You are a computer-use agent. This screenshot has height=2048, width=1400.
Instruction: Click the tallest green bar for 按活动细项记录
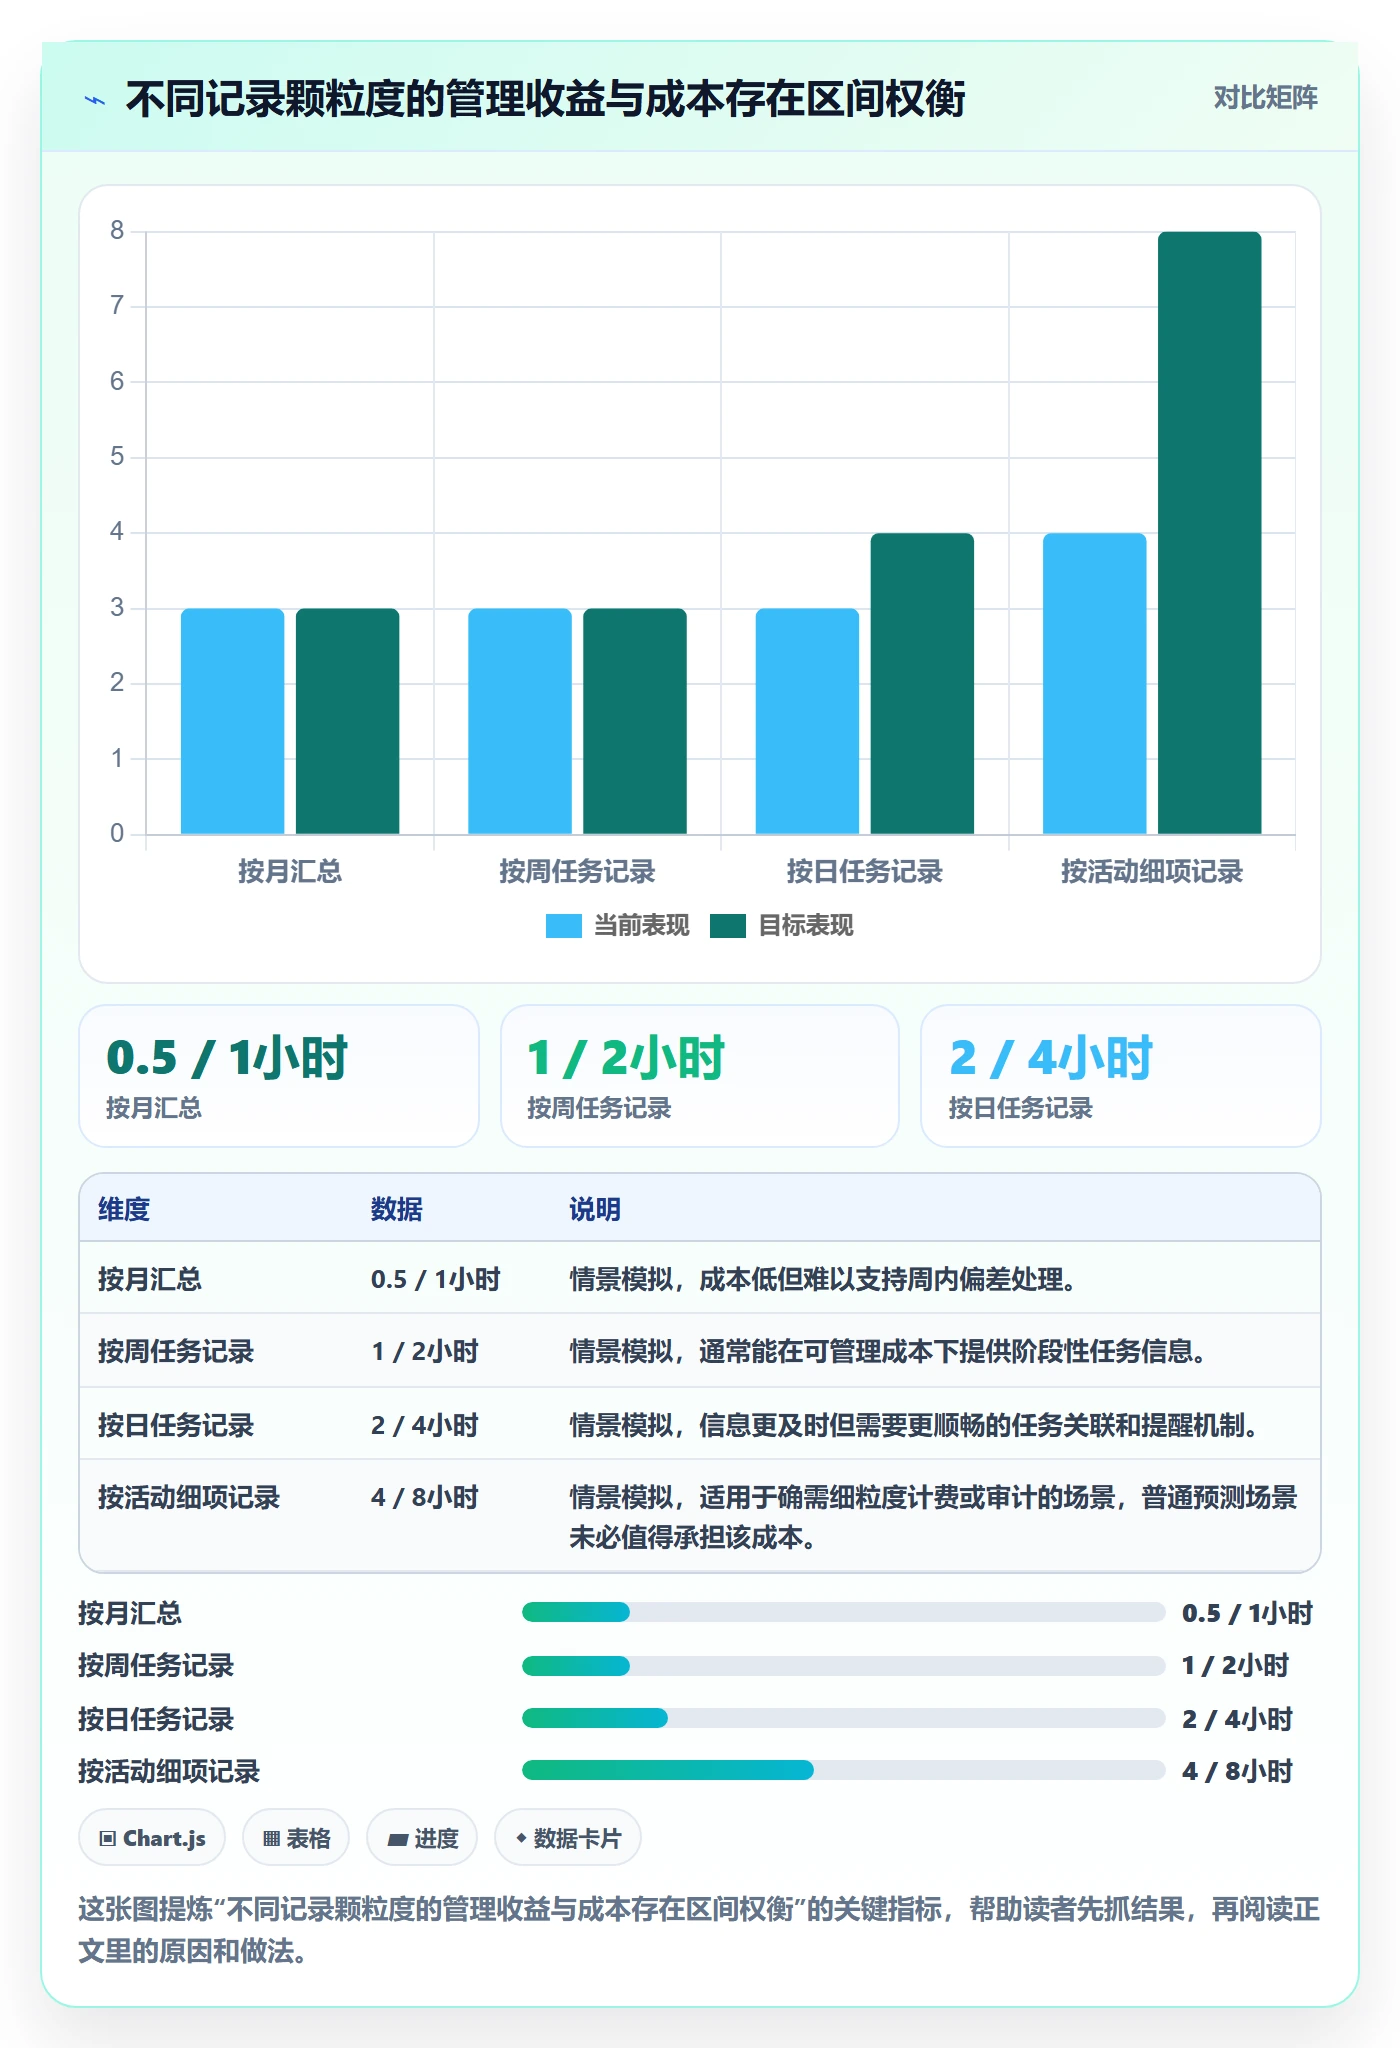click(1210, 533)
